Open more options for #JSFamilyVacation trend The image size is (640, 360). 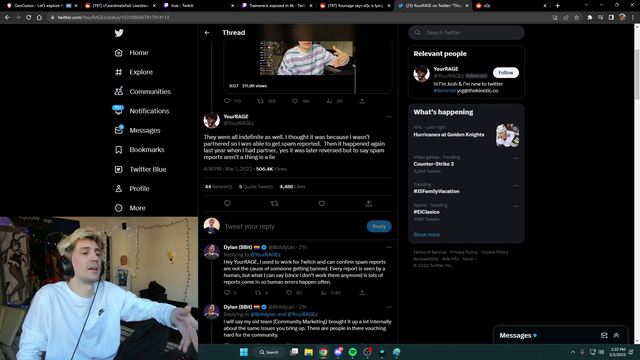point(516,186)
